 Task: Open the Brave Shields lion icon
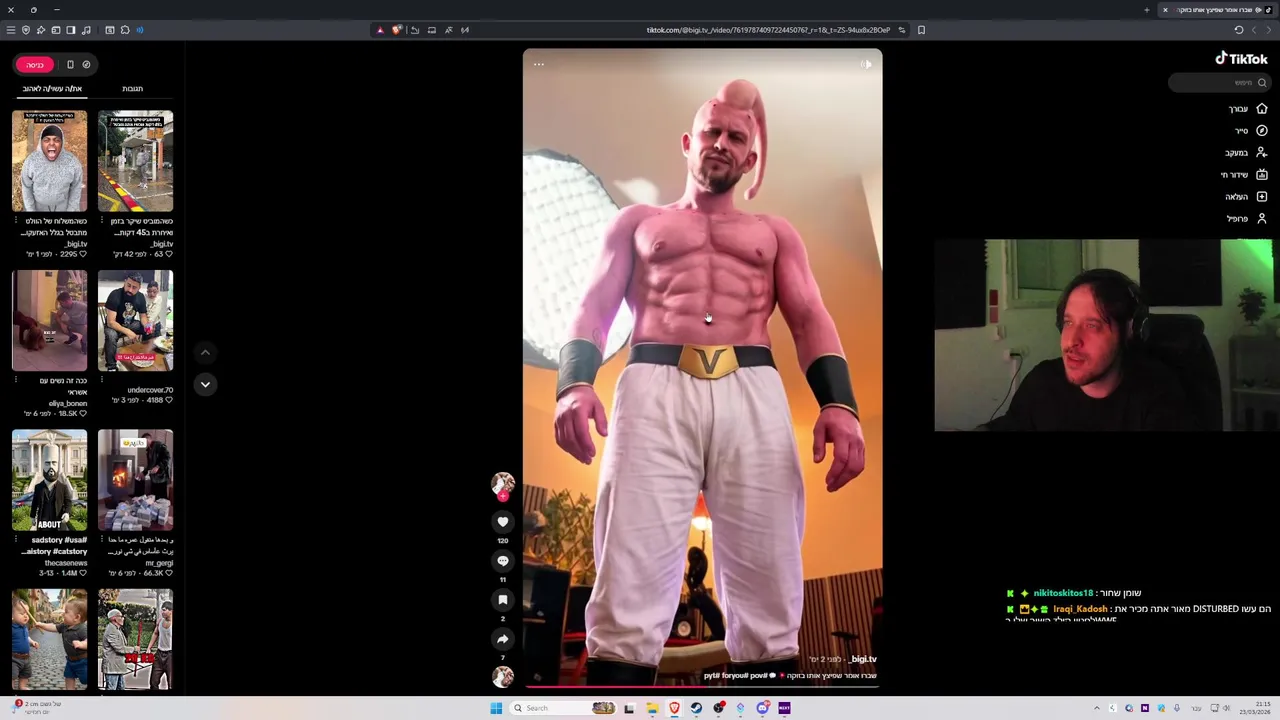tap(397, 30)
